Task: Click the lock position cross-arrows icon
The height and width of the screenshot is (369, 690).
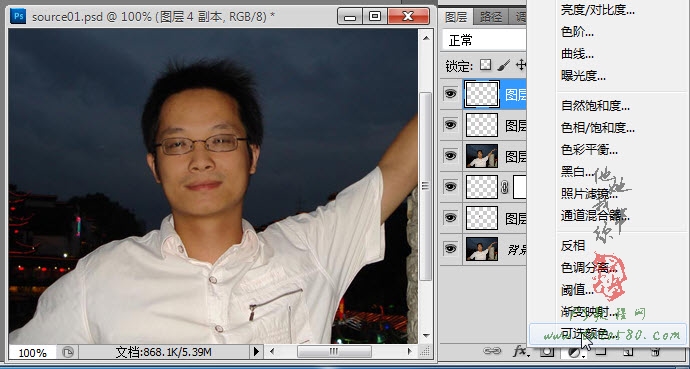Action: point(521,66)
